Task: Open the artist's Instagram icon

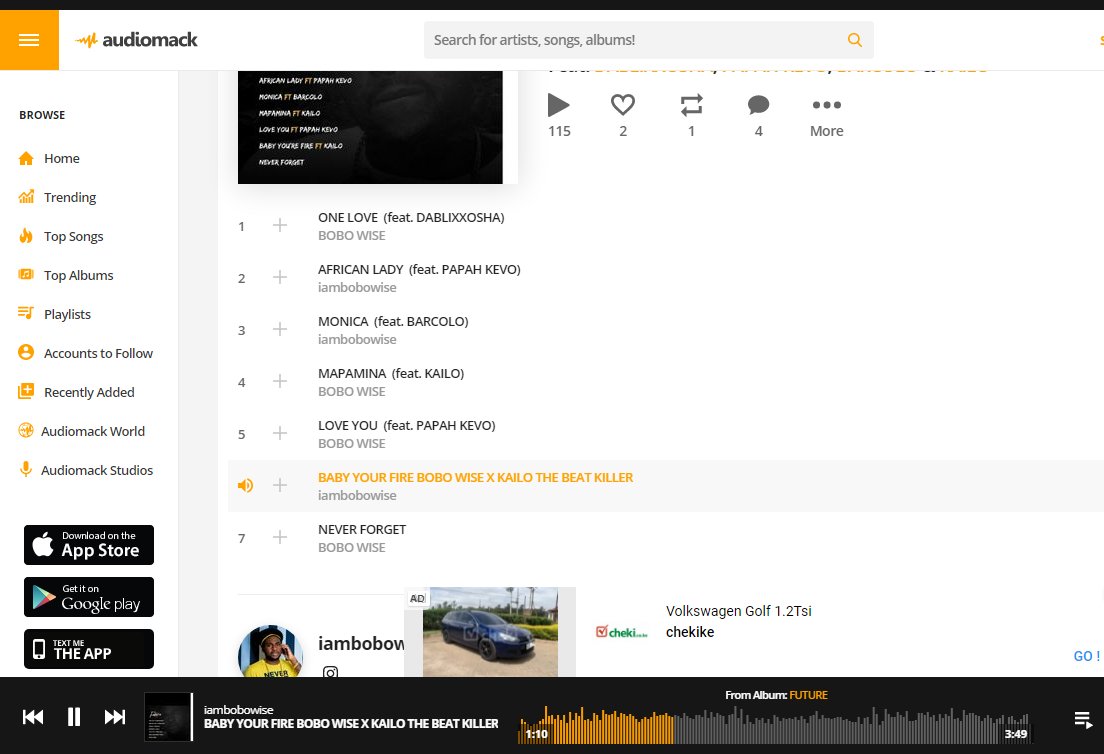Action: point(330,672)
